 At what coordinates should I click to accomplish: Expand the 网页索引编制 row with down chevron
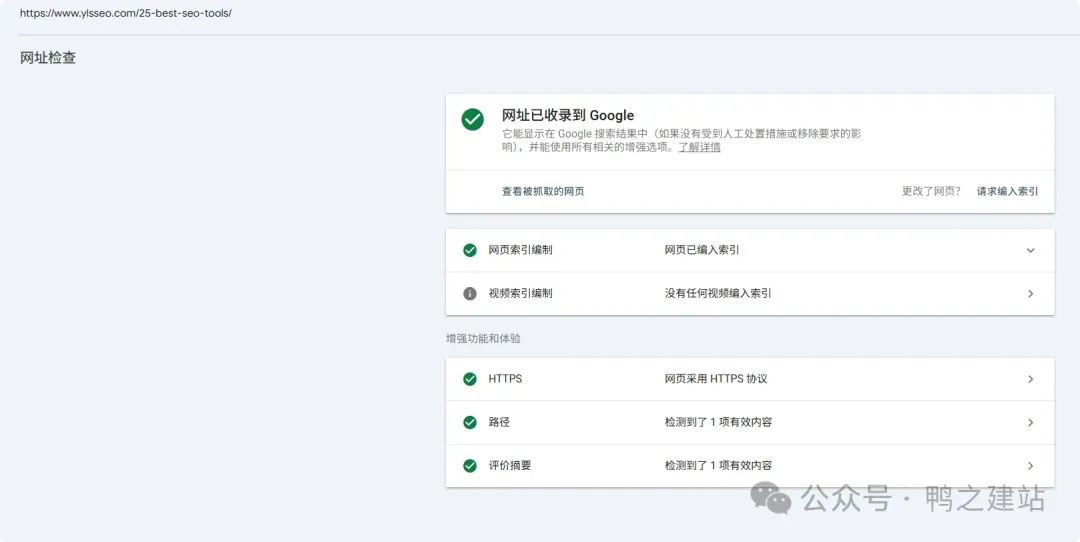point(1030,250)
